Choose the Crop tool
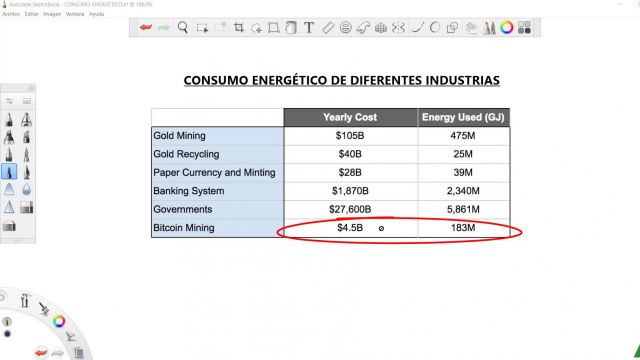Image resolution: width=640 pixels, height=360 pixels. pyautogui.click(x=239, y=27)
